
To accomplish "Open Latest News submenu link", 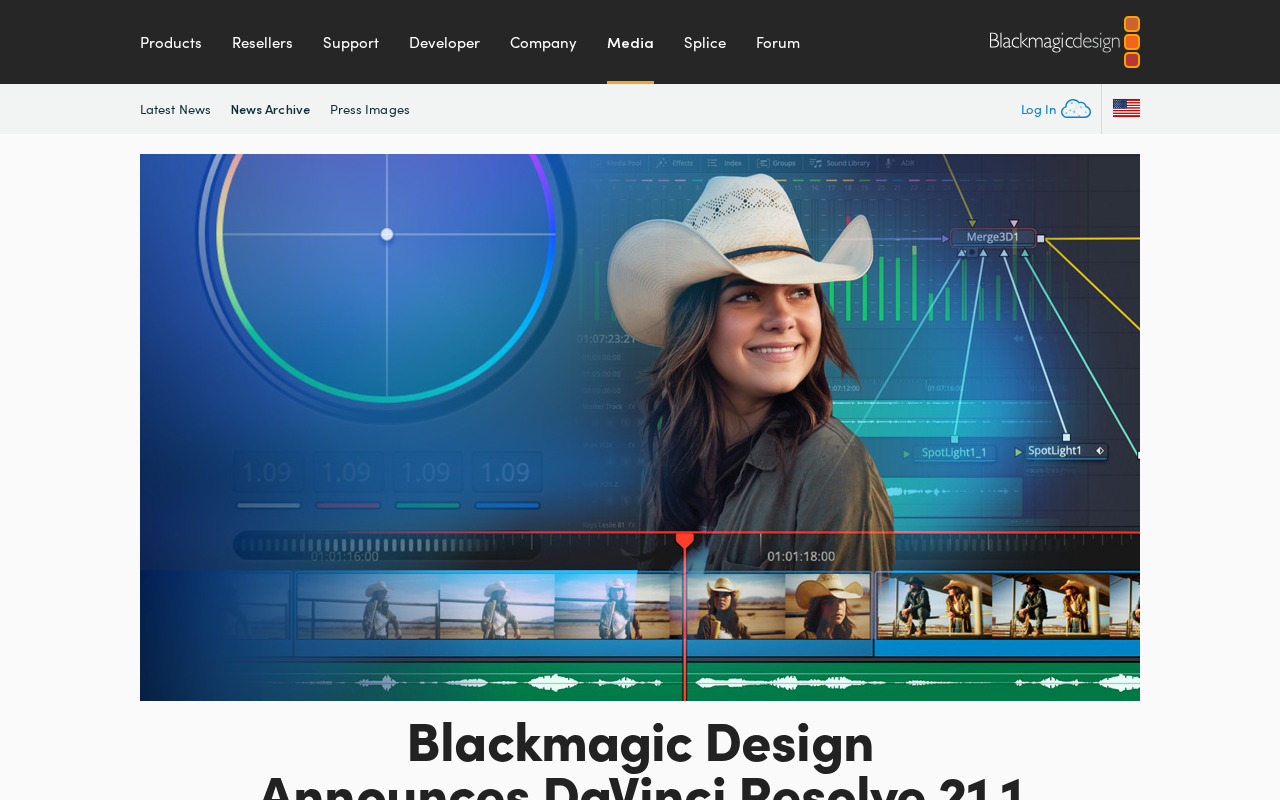I will [175, 109].
